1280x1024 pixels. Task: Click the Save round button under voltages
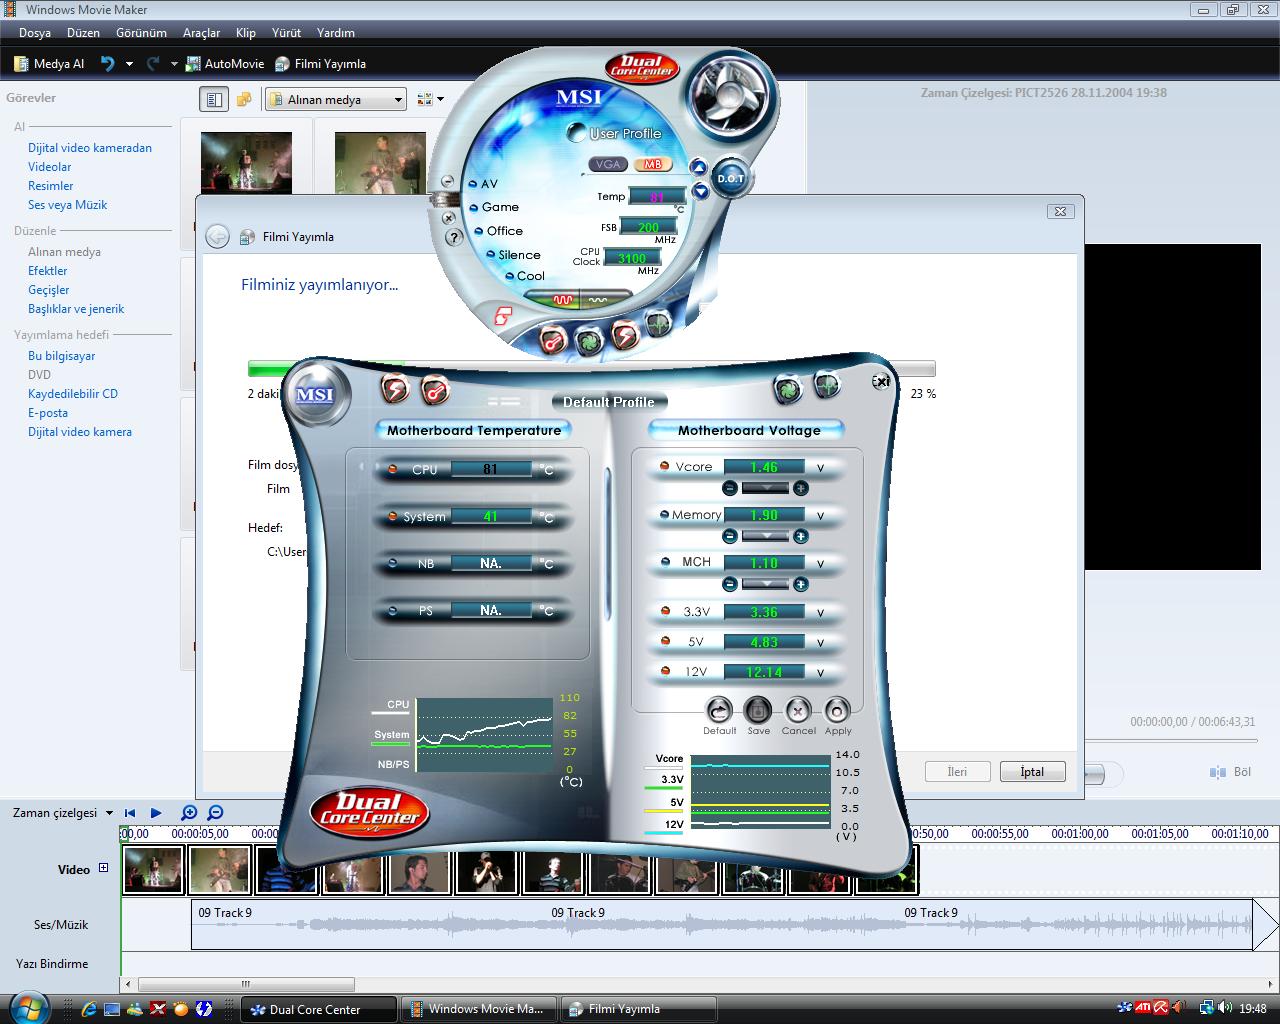click(758, 711)
